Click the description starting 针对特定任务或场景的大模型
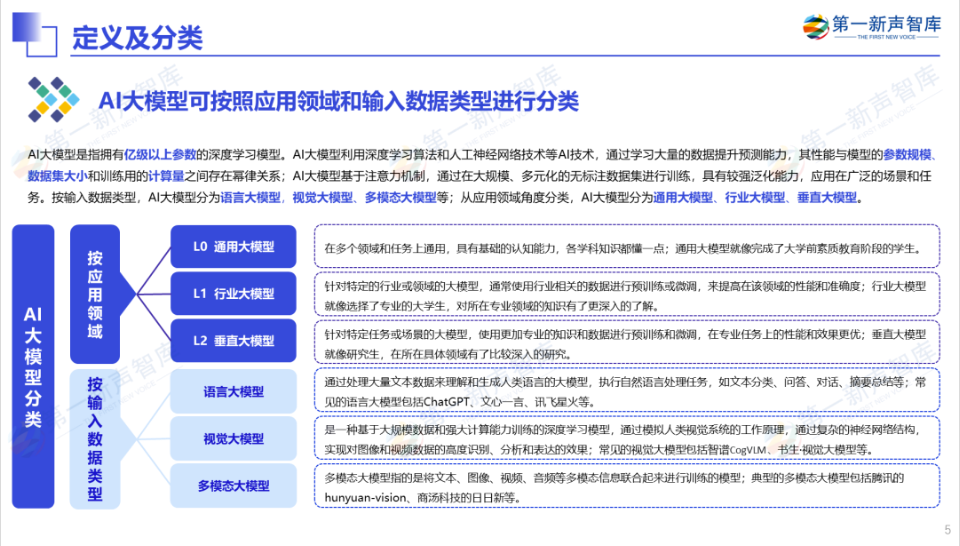 click(627, 343)
